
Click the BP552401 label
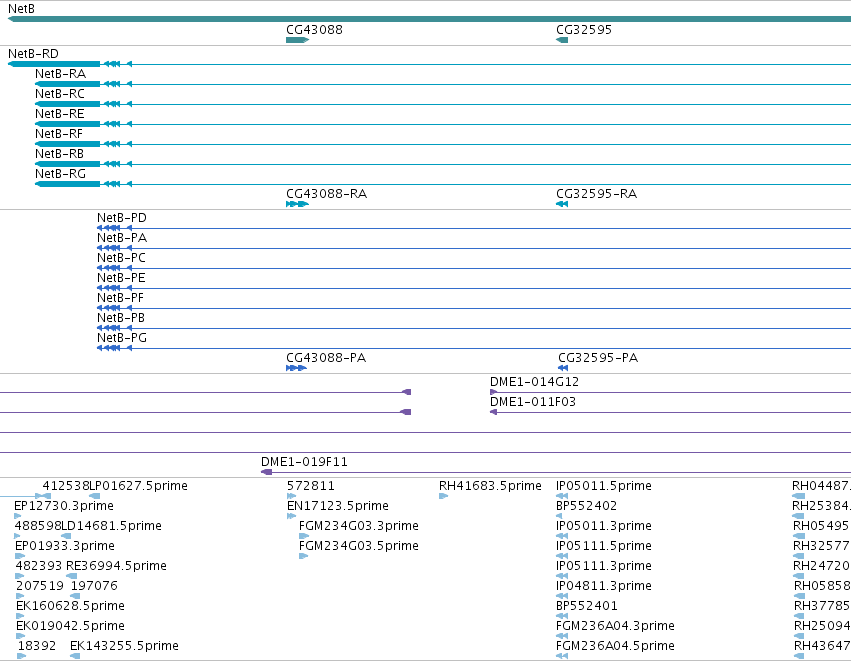(x=587, y=606)
